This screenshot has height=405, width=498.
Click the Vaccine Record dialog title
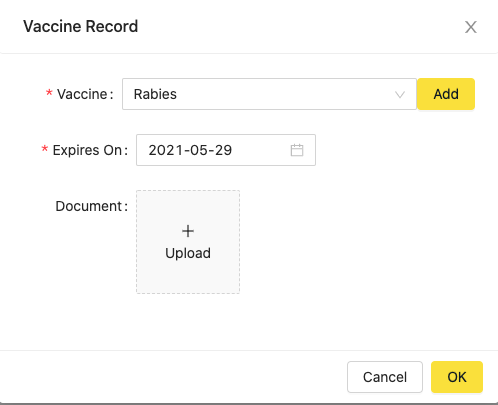pos(80,26)
